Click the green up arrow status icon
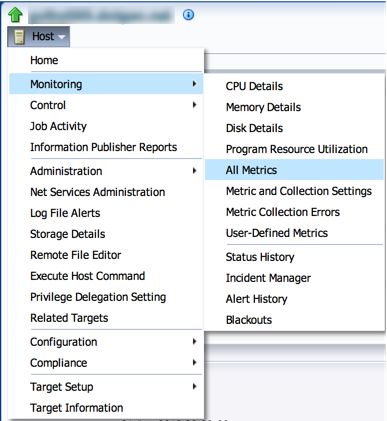Screen dimensions: 387x421 point(15,15)
